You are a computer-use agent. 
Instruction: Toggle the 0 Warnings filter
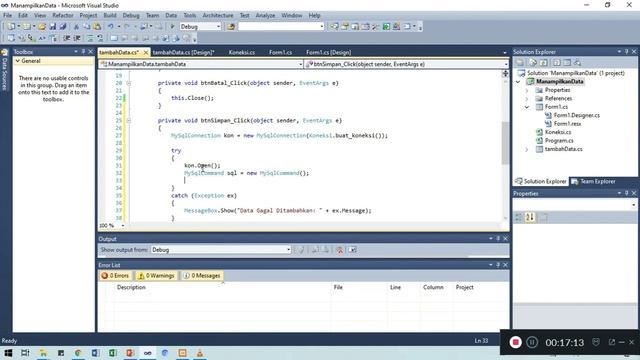click(x=156, y=276)
